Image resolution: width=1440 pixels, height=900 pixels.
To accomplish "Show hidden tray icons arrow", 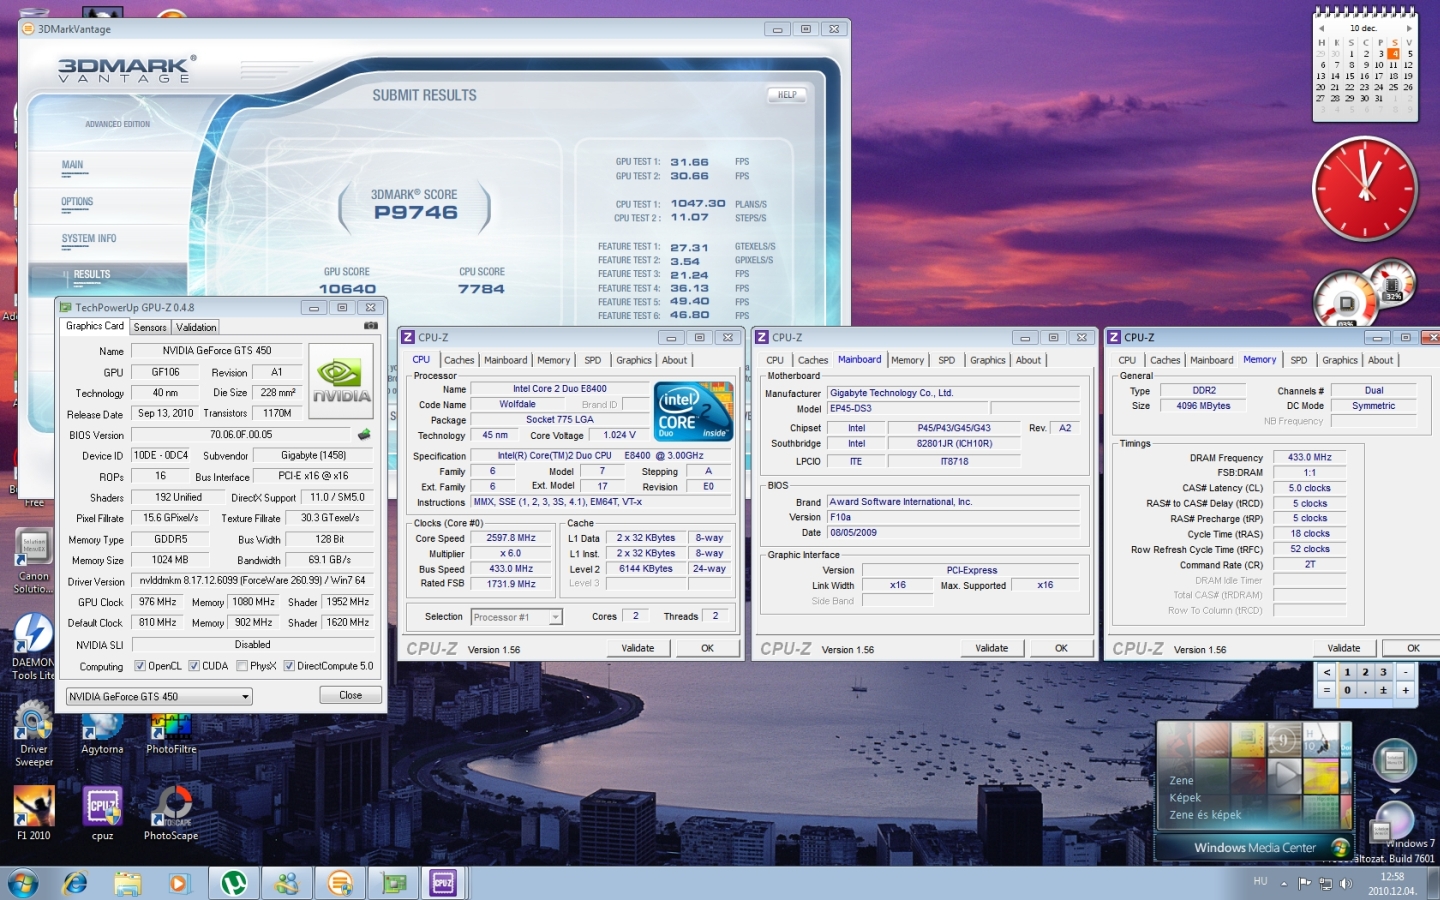I will [1283, 883].
